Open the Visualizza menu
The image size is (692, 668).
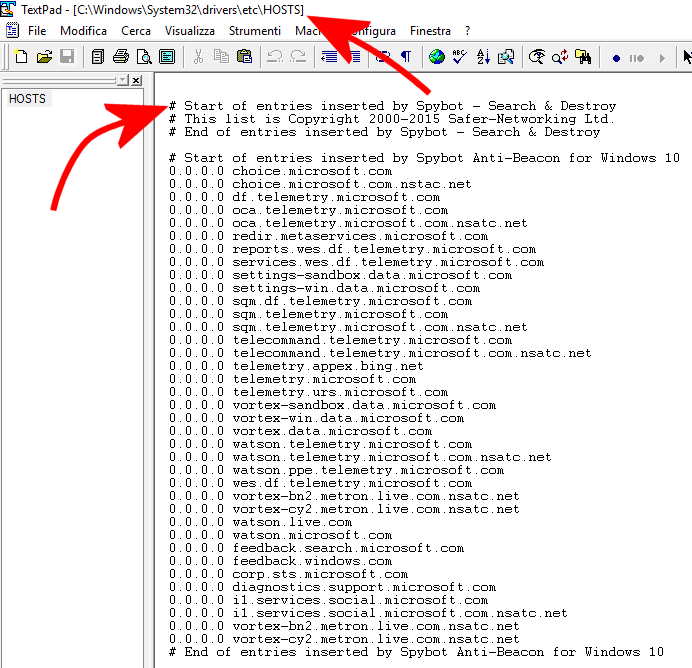tap(190, 31)
